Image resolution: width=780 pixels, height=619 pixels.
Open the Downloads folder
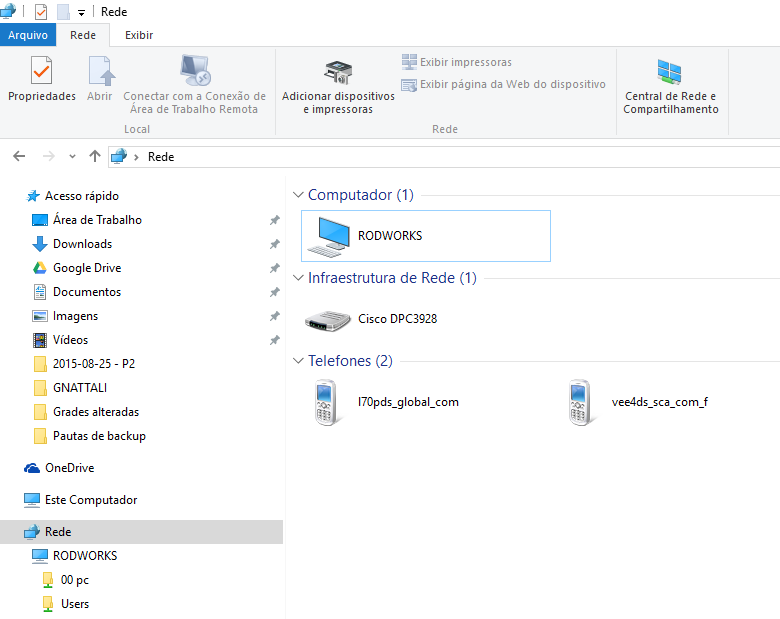[73, 244]
